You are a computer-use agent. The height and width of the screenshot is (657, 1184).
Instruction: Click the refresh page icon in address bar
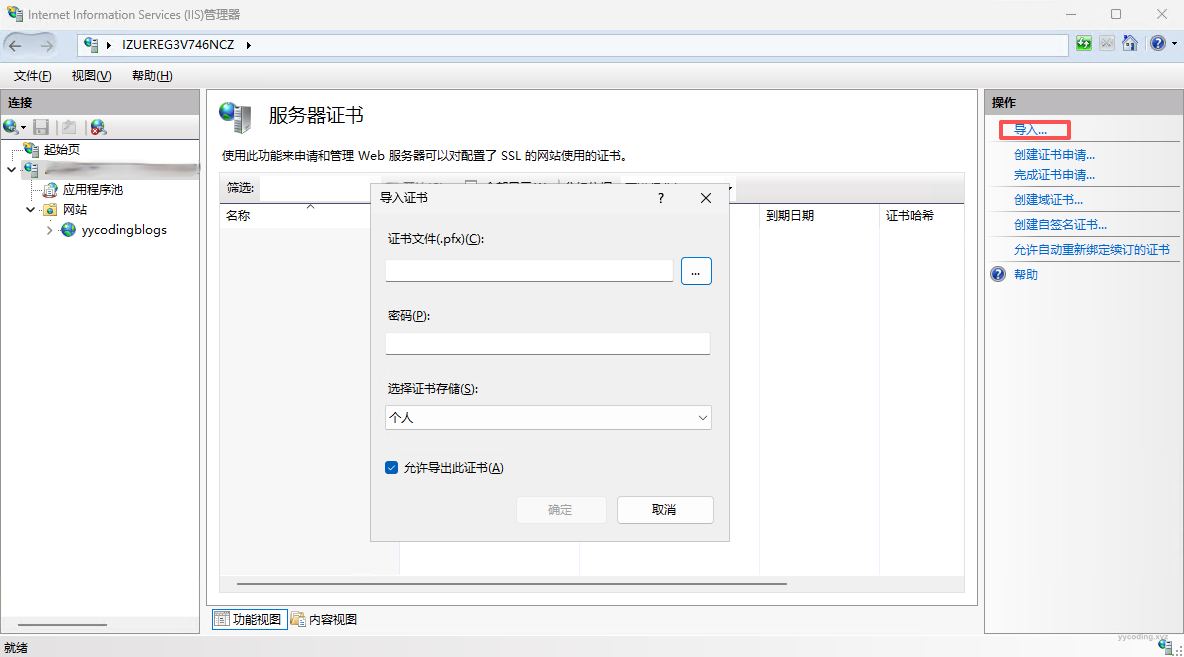click(x=1084, y=44)
